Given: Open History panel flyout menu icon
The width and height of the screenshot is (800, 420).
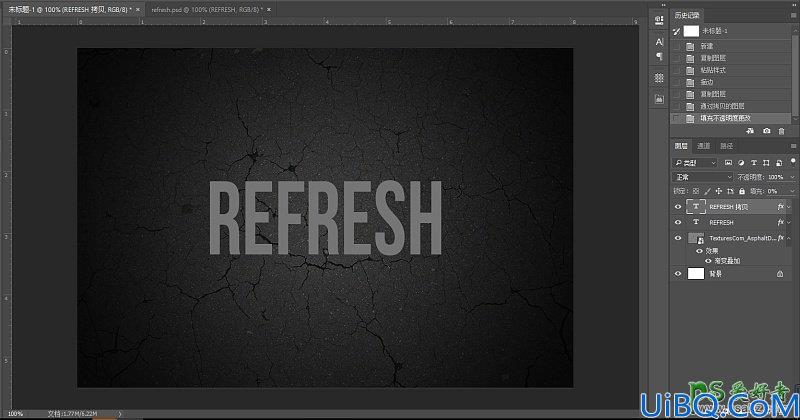Looking at the screenshot, I should (x=793, y=15).
